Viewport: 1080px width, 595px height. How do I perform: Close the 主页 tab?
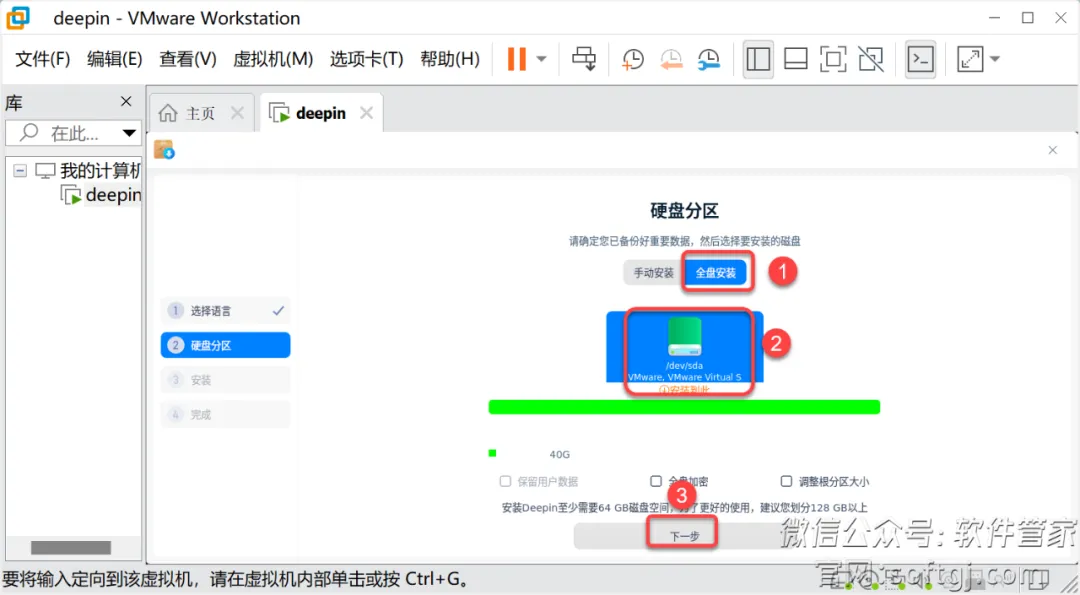click(x=237, y=113)
